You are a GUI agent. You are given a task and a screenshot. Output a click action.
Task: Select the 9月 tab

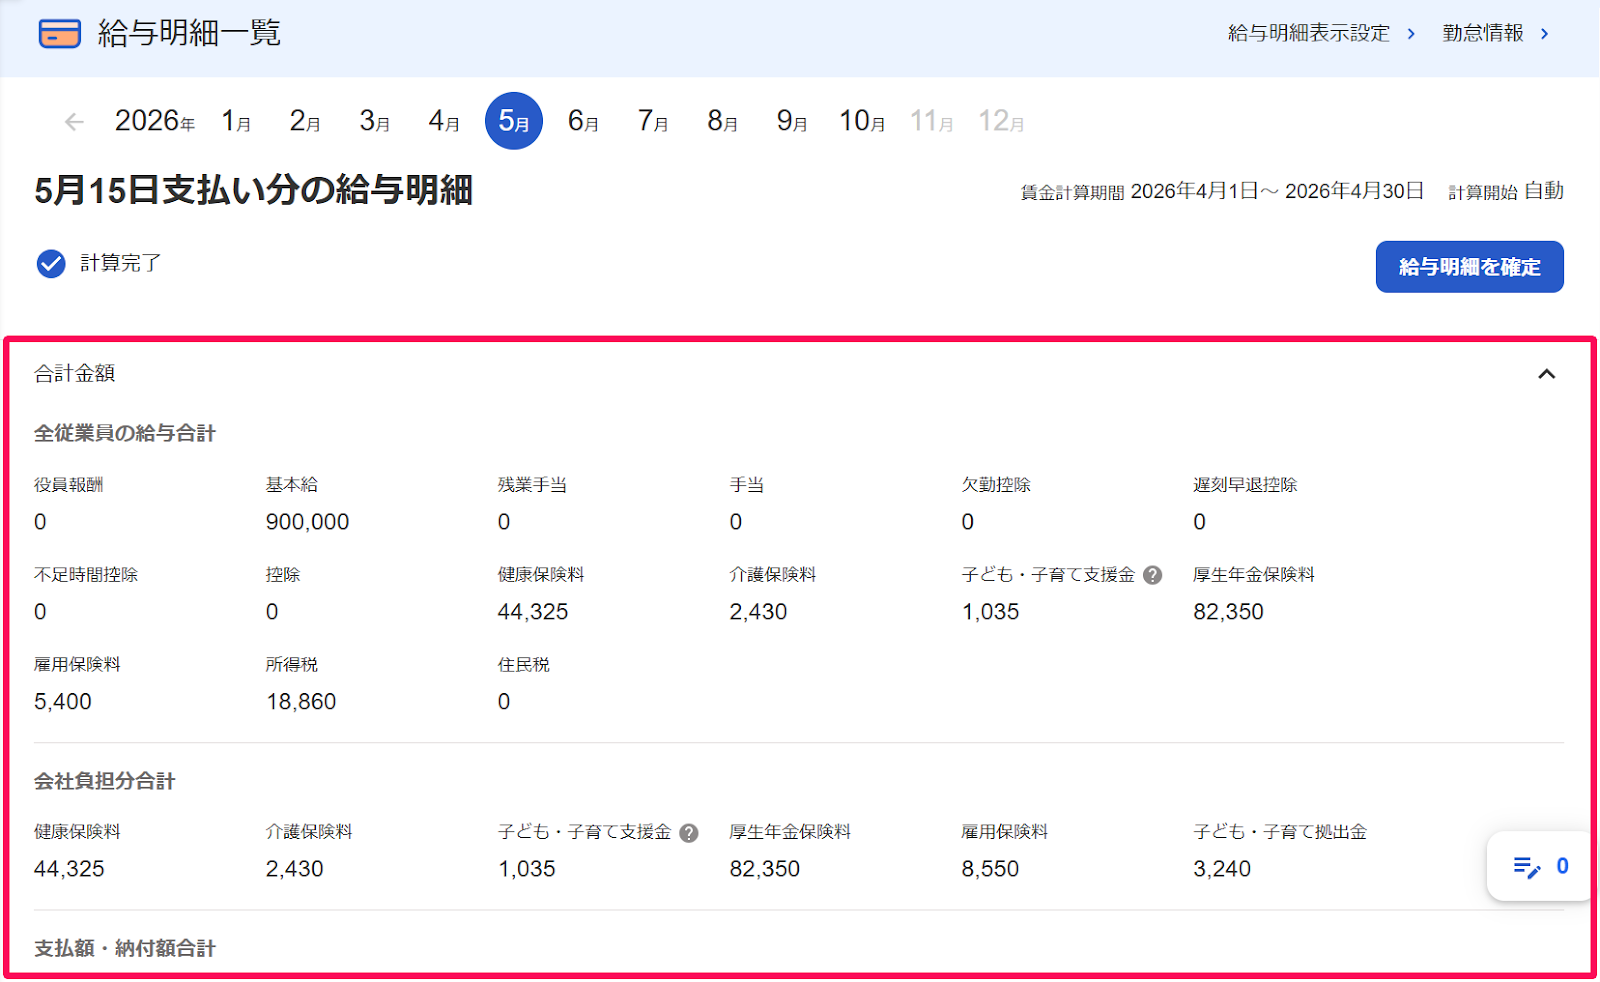pos(792,122)
